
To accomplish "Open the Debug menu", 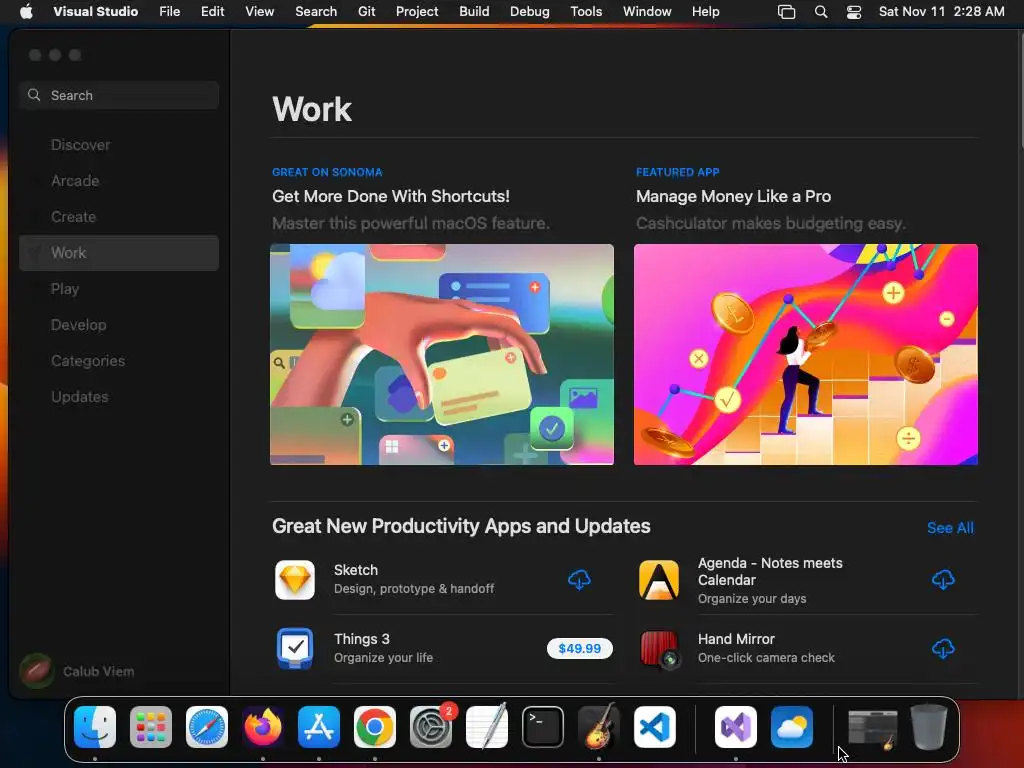I will (530, 11).
